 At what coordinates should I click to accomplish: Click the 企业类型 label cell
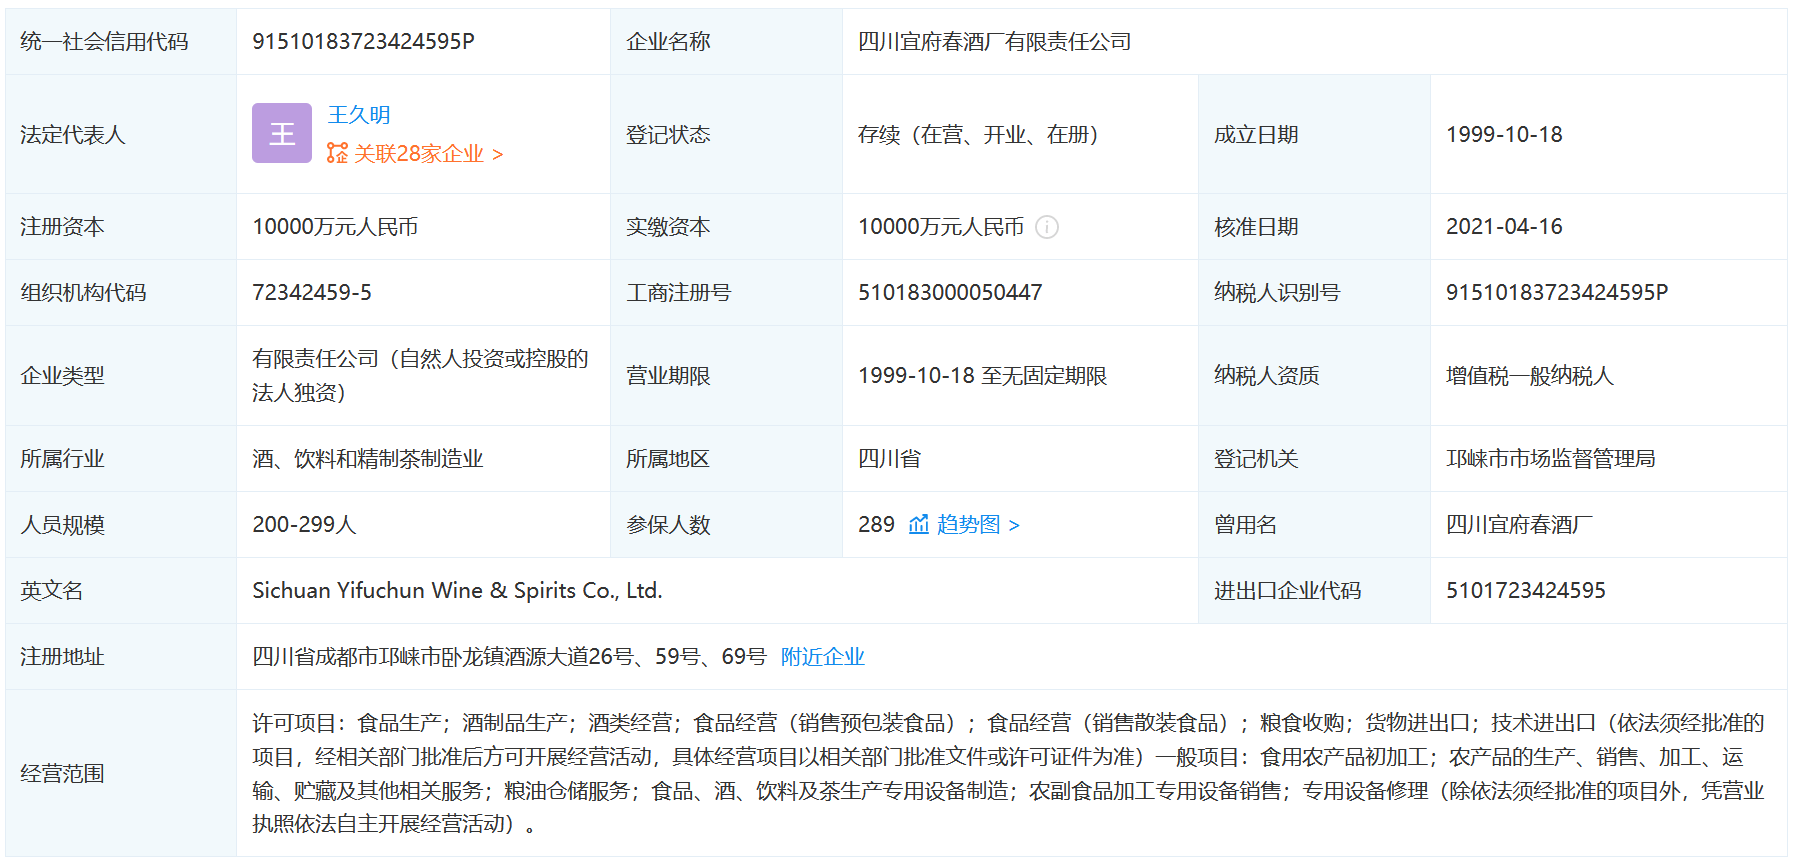pos(121,376)
